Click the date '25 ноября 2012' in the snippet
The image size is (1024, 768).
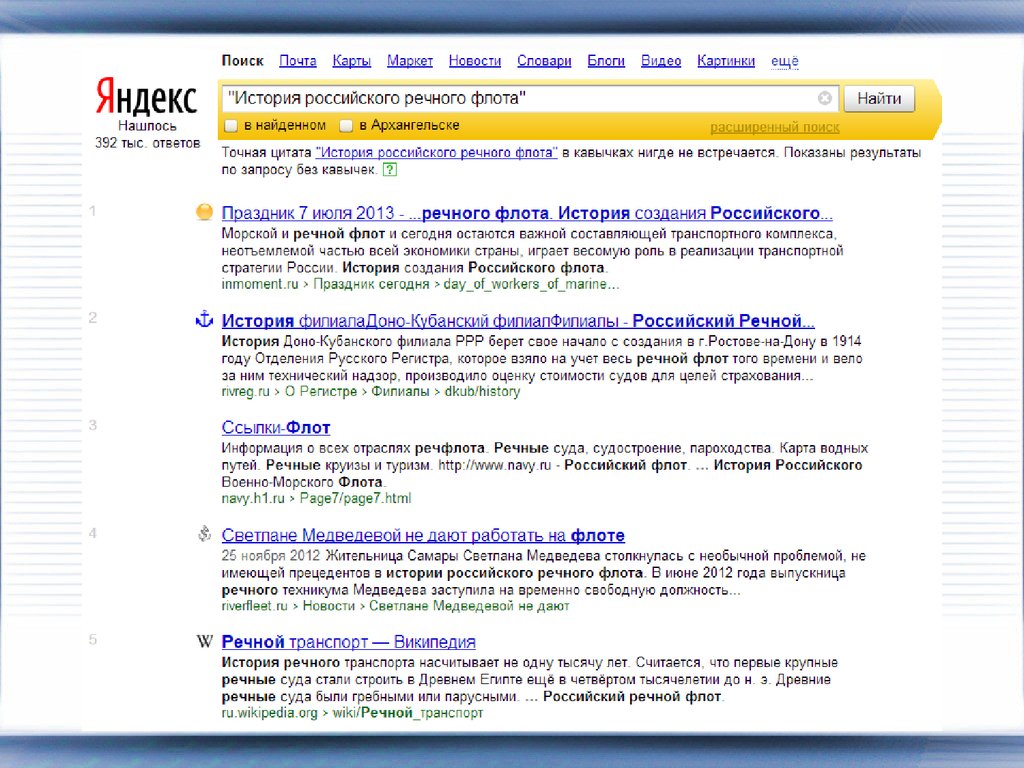pos(271,556)
